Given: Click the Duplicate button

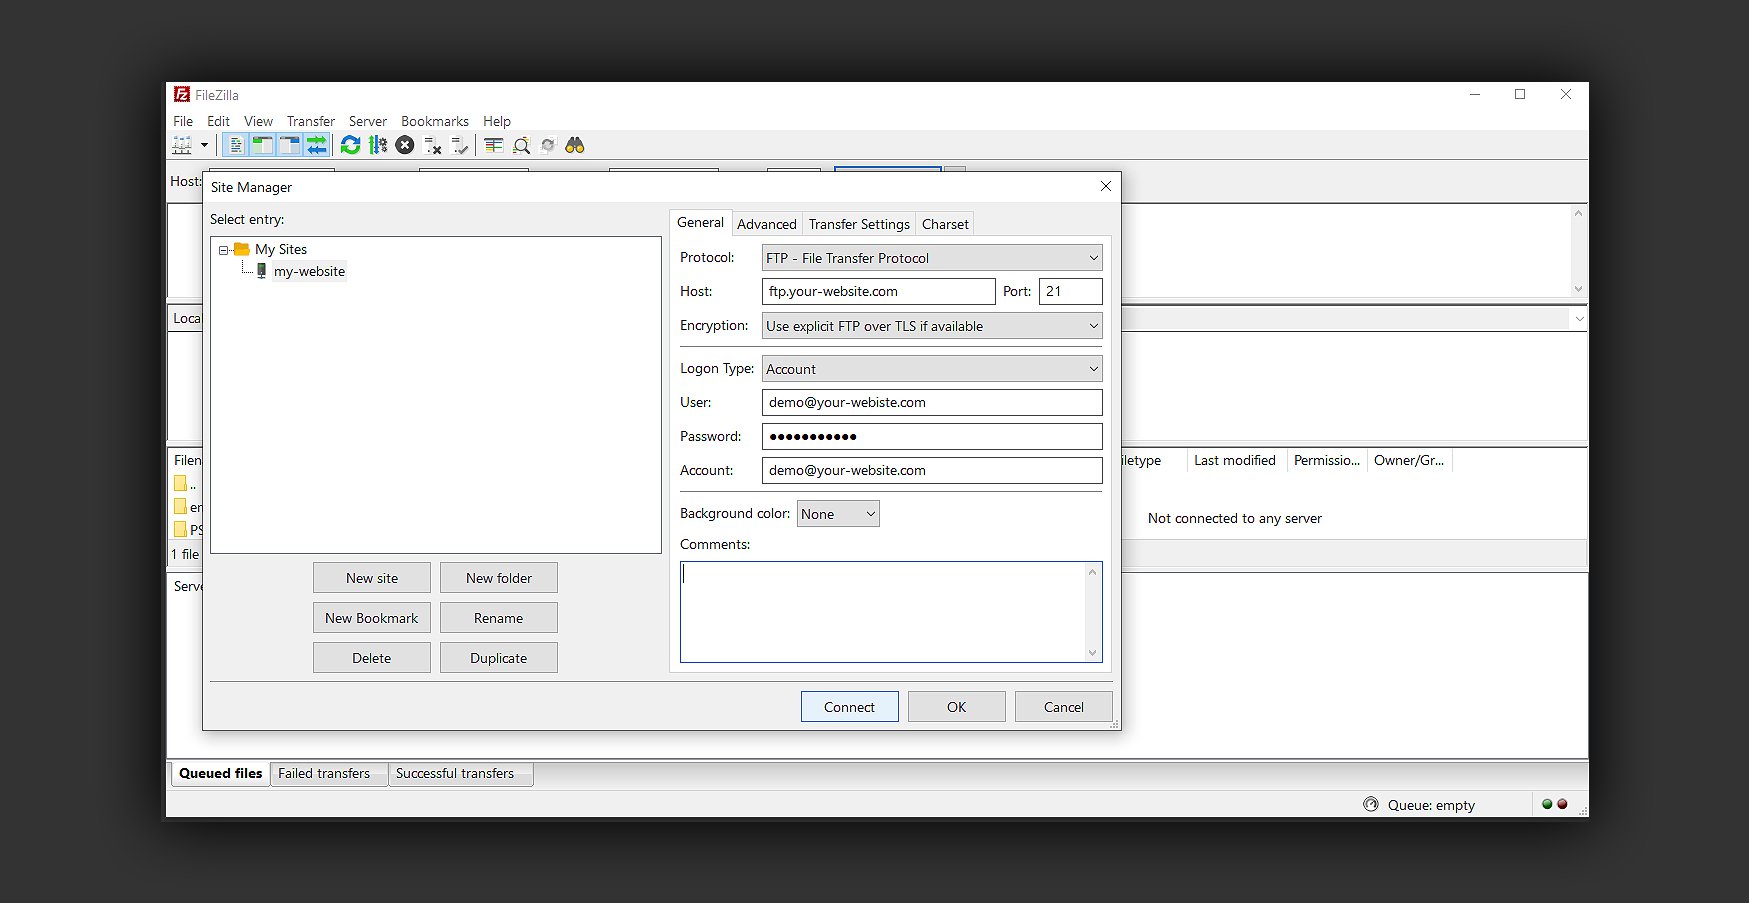Looking at the screenshot, I should click(x=499, y=658).
